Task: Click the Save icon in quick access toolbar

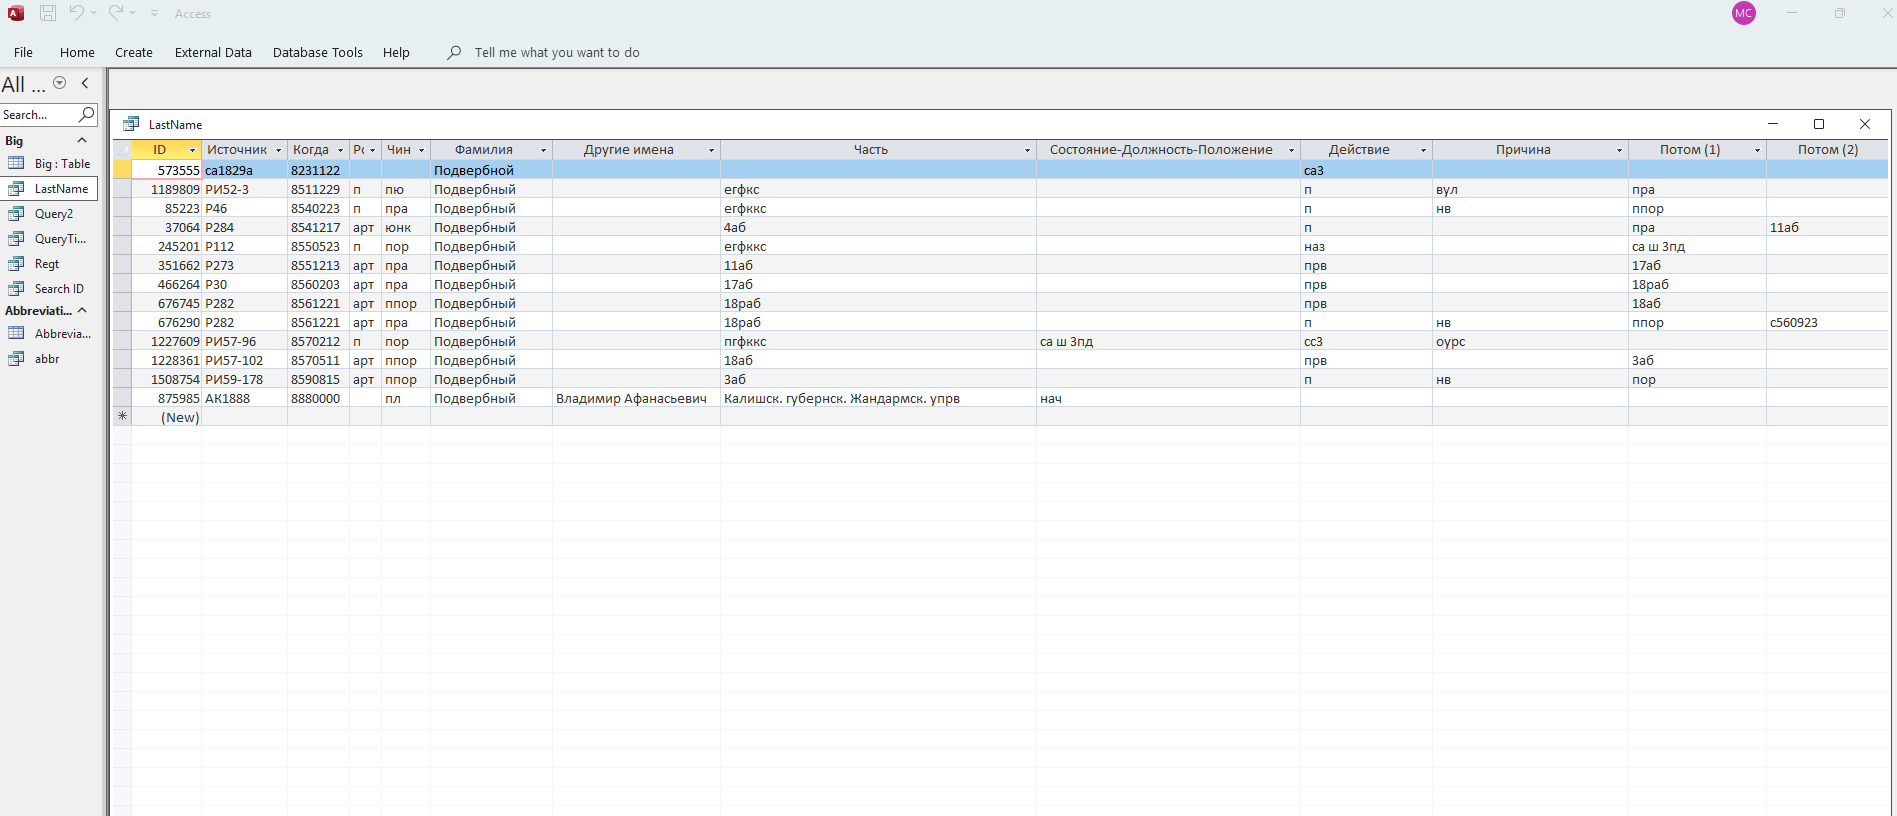Action: point(48,13)
